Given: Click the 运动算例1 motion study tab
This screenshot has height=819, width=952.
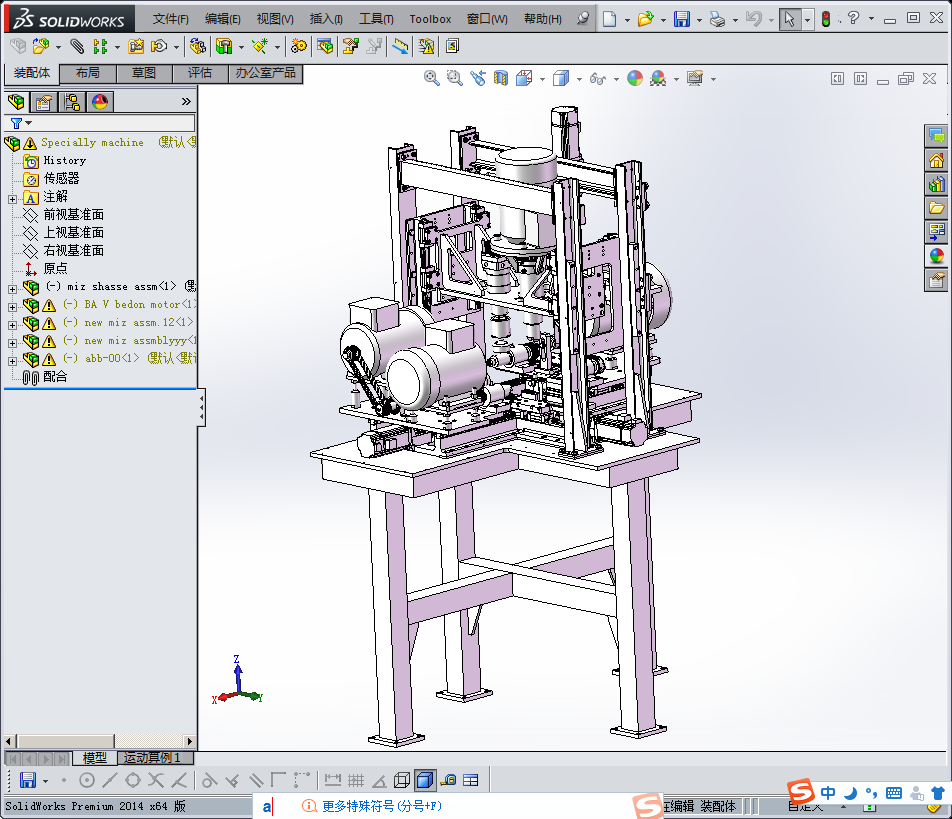Looking at the screenshot, I should coord(152,758).
